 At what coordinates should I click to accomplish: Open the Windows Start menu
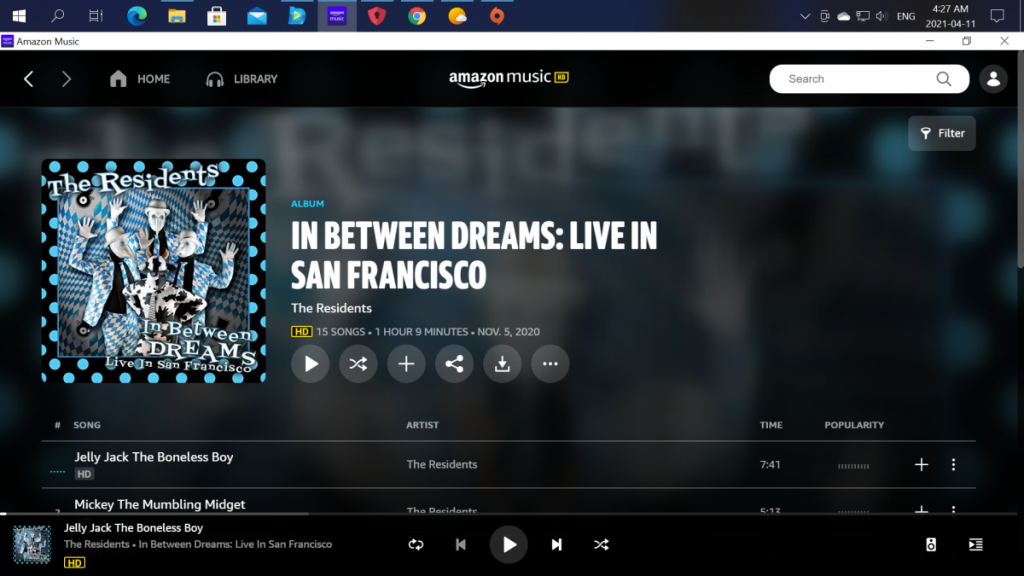point(19,16)
